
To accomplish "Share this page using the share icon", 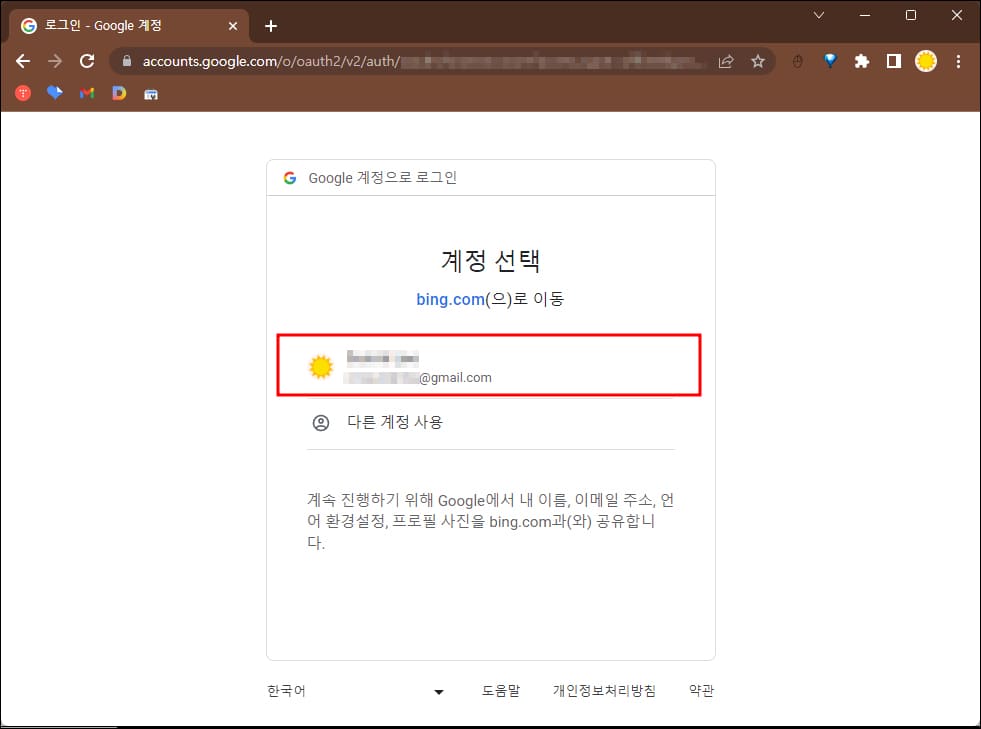I will click(x=726, y=61).
